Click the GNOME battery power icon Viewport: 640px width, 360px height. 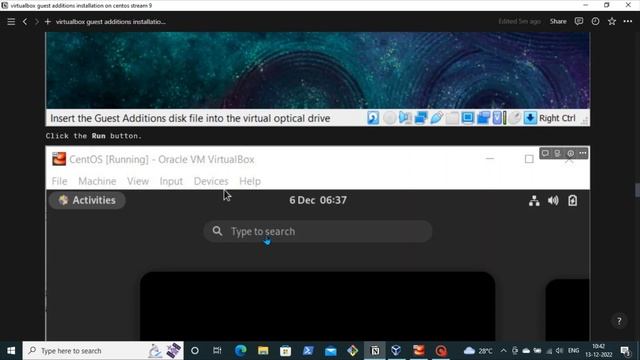(x=573, y=200)
